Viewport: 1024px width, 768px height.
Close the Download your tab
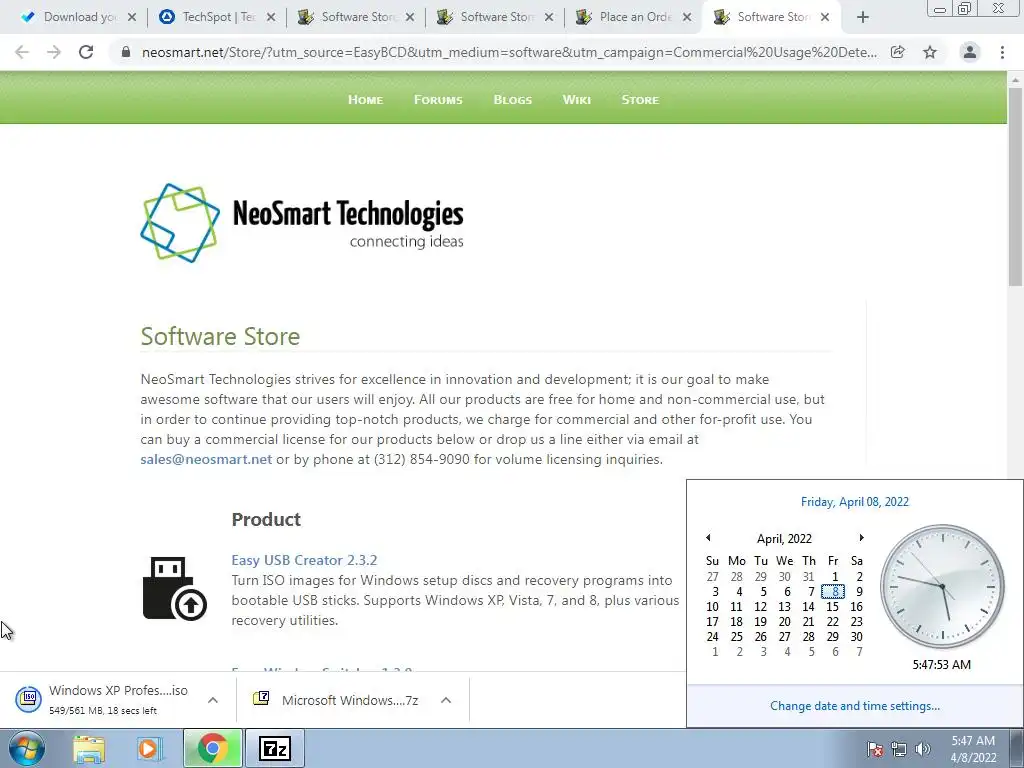132,18
